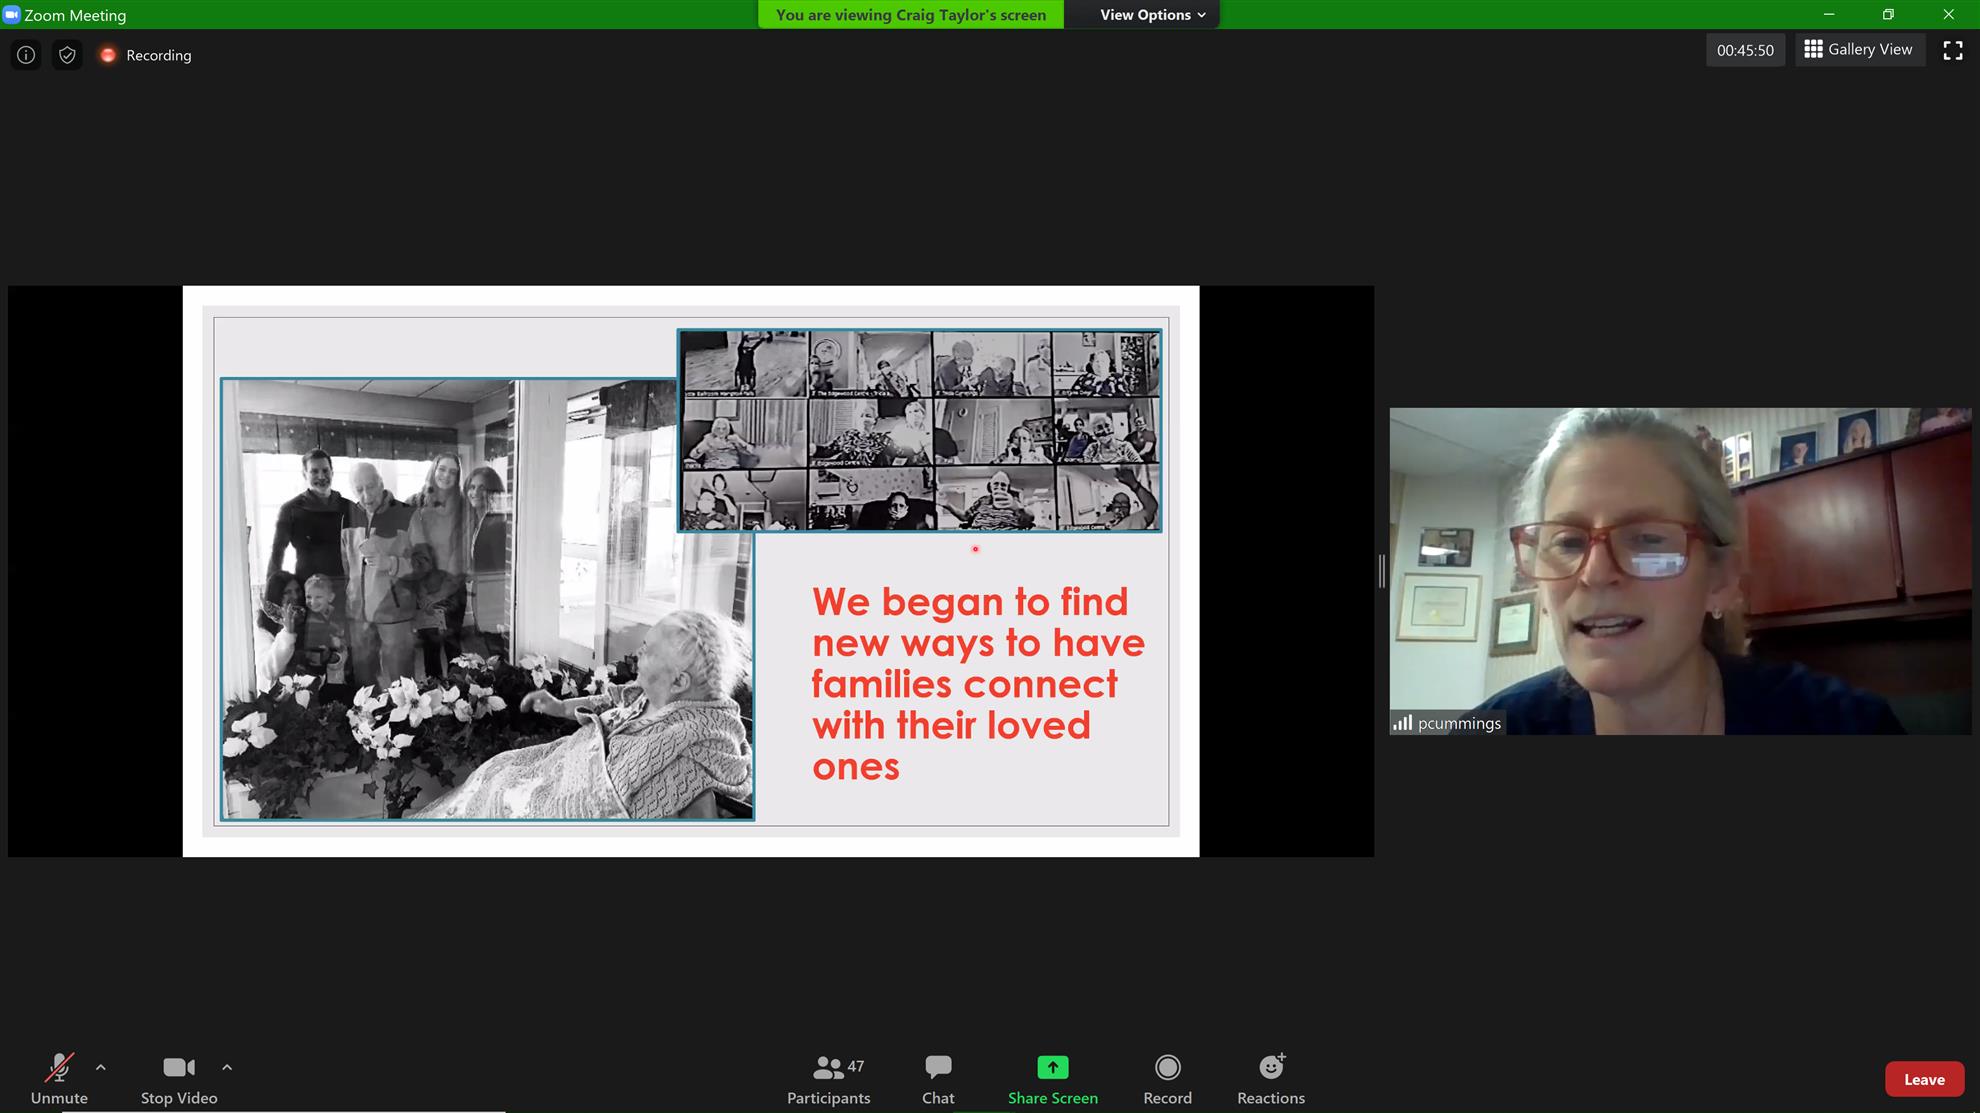Click the meeting timer display
Screen dimensions: 1980x1113
point(1744,50)
